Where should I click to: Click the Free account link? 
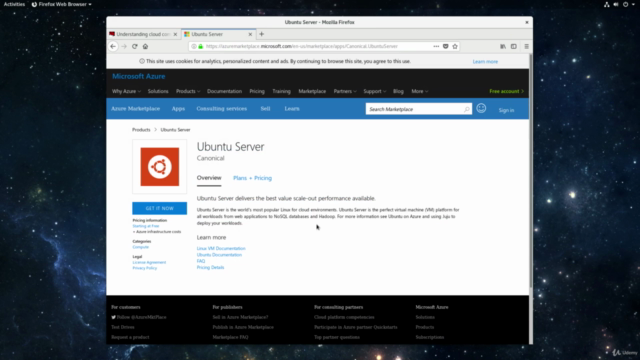point(506,91)
